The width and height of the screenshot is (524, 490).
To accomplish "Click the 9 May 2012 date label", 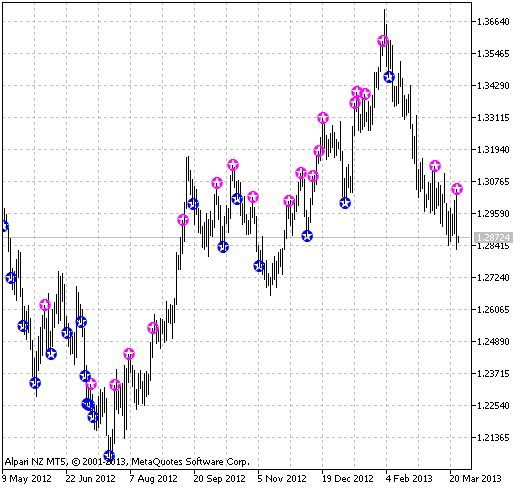I will click(27, 479).
